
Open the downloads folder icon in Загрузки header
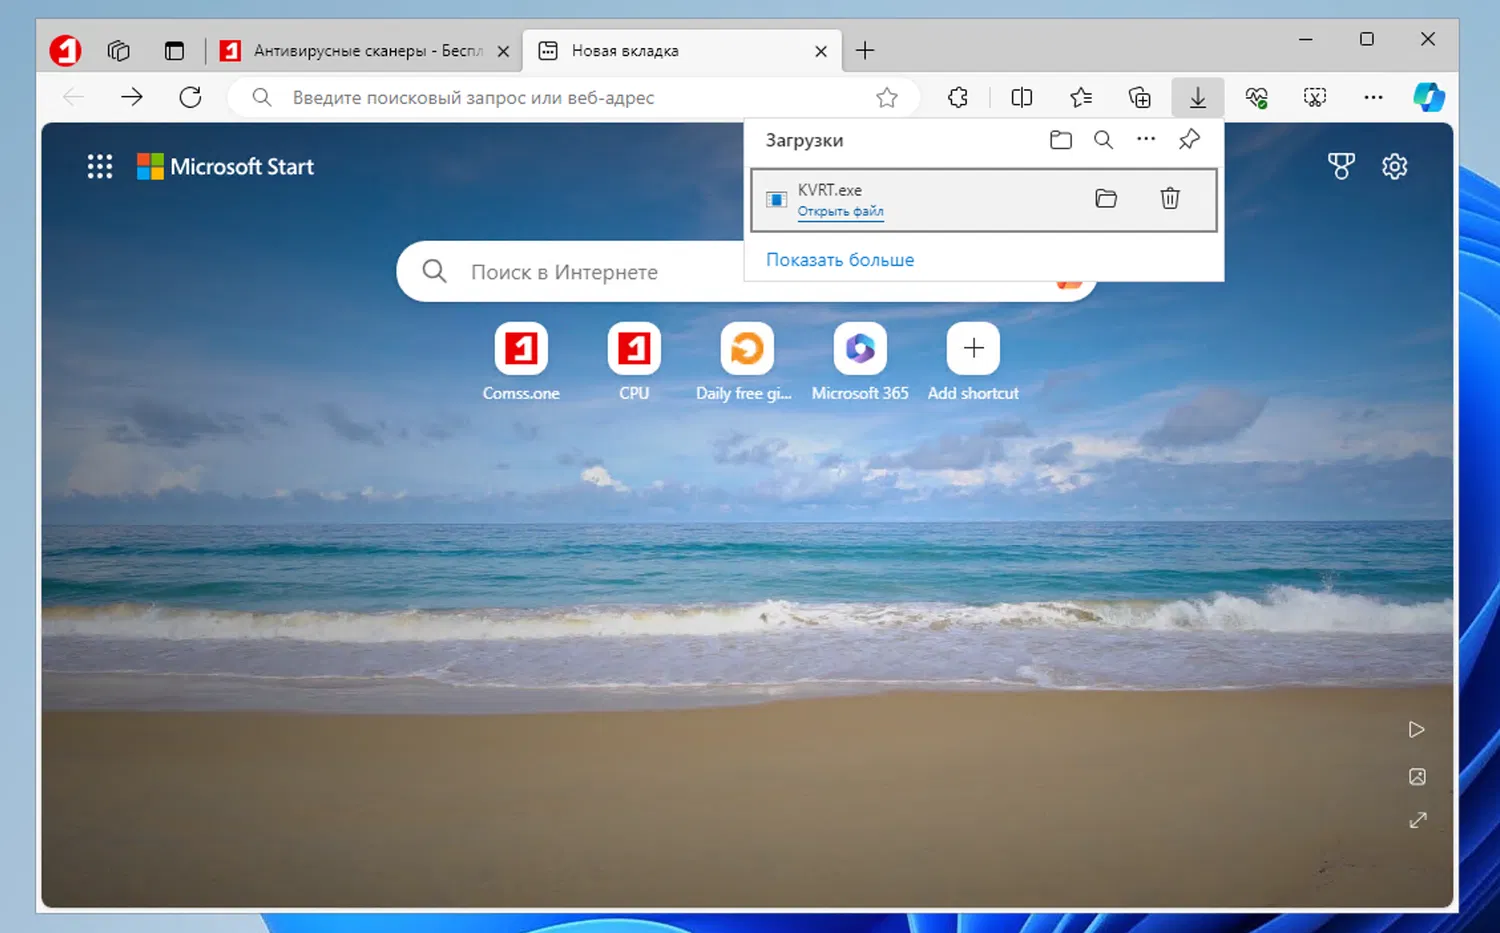click(1061, 140)
